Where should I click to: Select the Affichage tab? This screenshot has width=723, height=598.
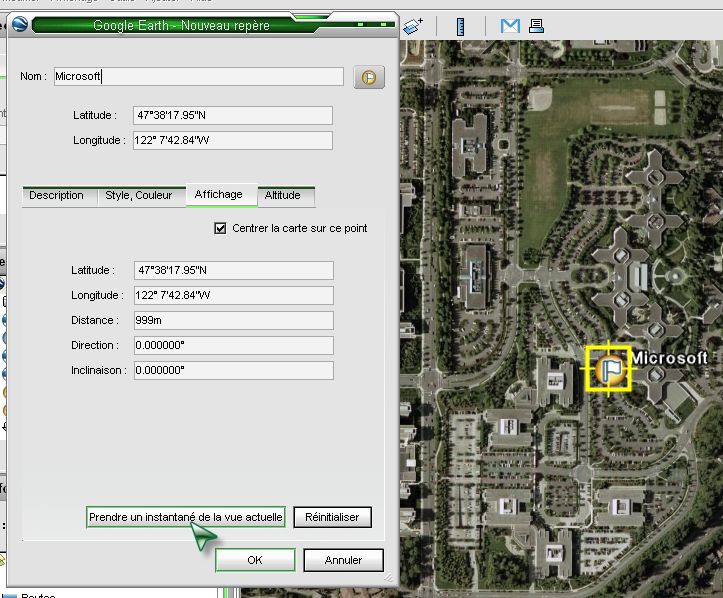pos(219,195)
